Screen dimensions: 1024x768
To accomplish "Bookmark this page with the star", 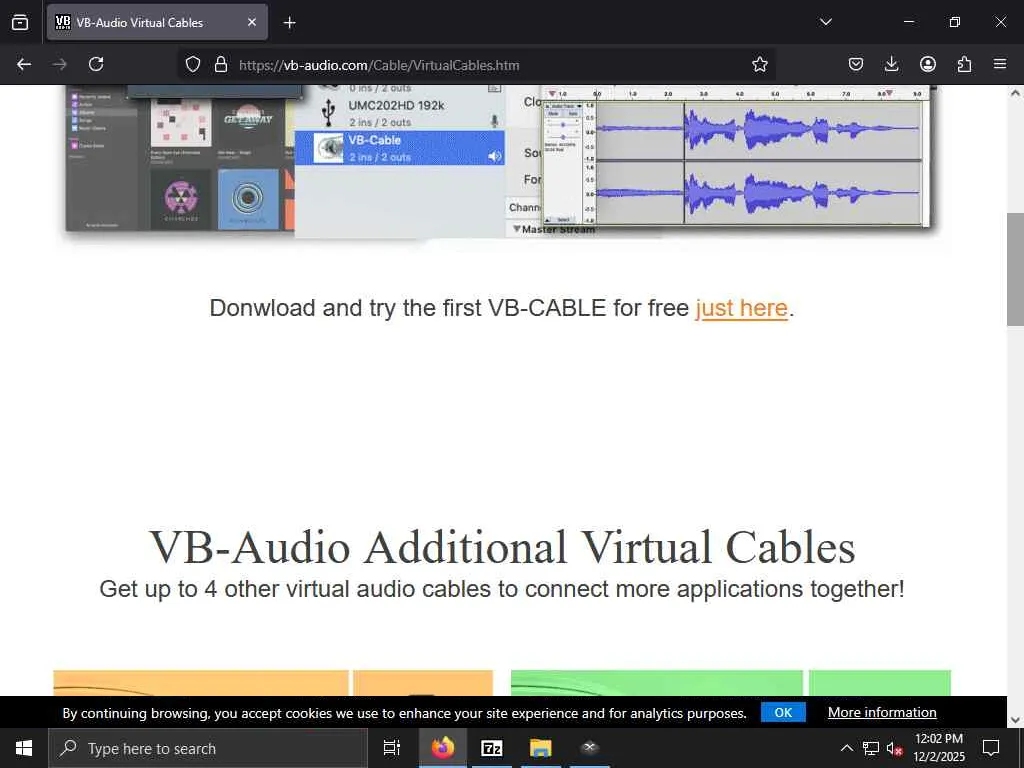I will (760, 64).
